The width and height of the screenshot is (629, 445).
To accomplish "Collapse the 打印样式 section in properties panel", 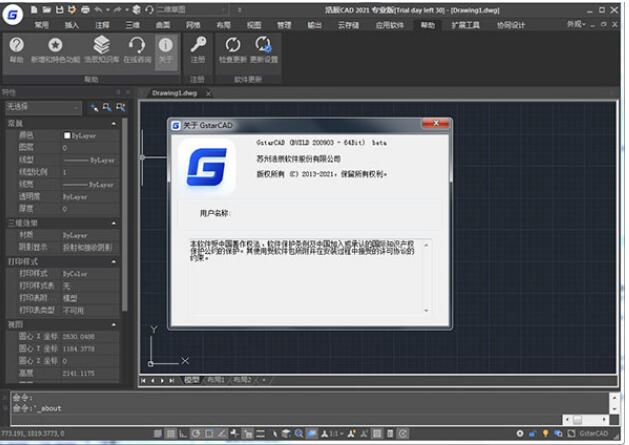I will coord(114,262).
